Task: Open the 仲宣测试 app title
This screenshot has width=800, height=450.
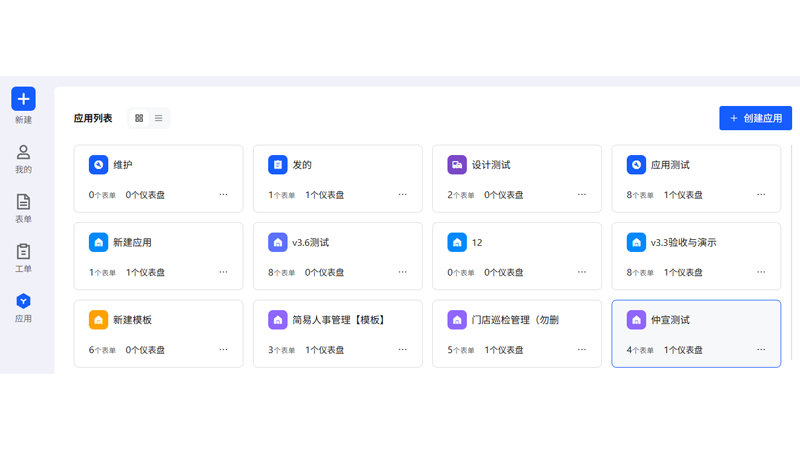Action: point(670,320)
